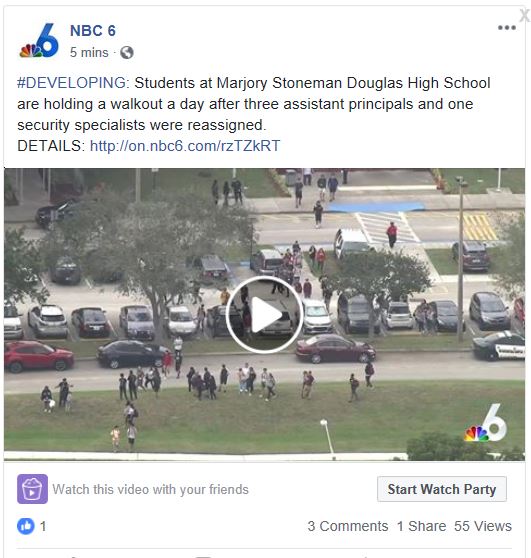Image resolution: width=531 pixels, height=558 pixels.
Task: Click the reaction count number 1
Action: click(x=43, y=526)
